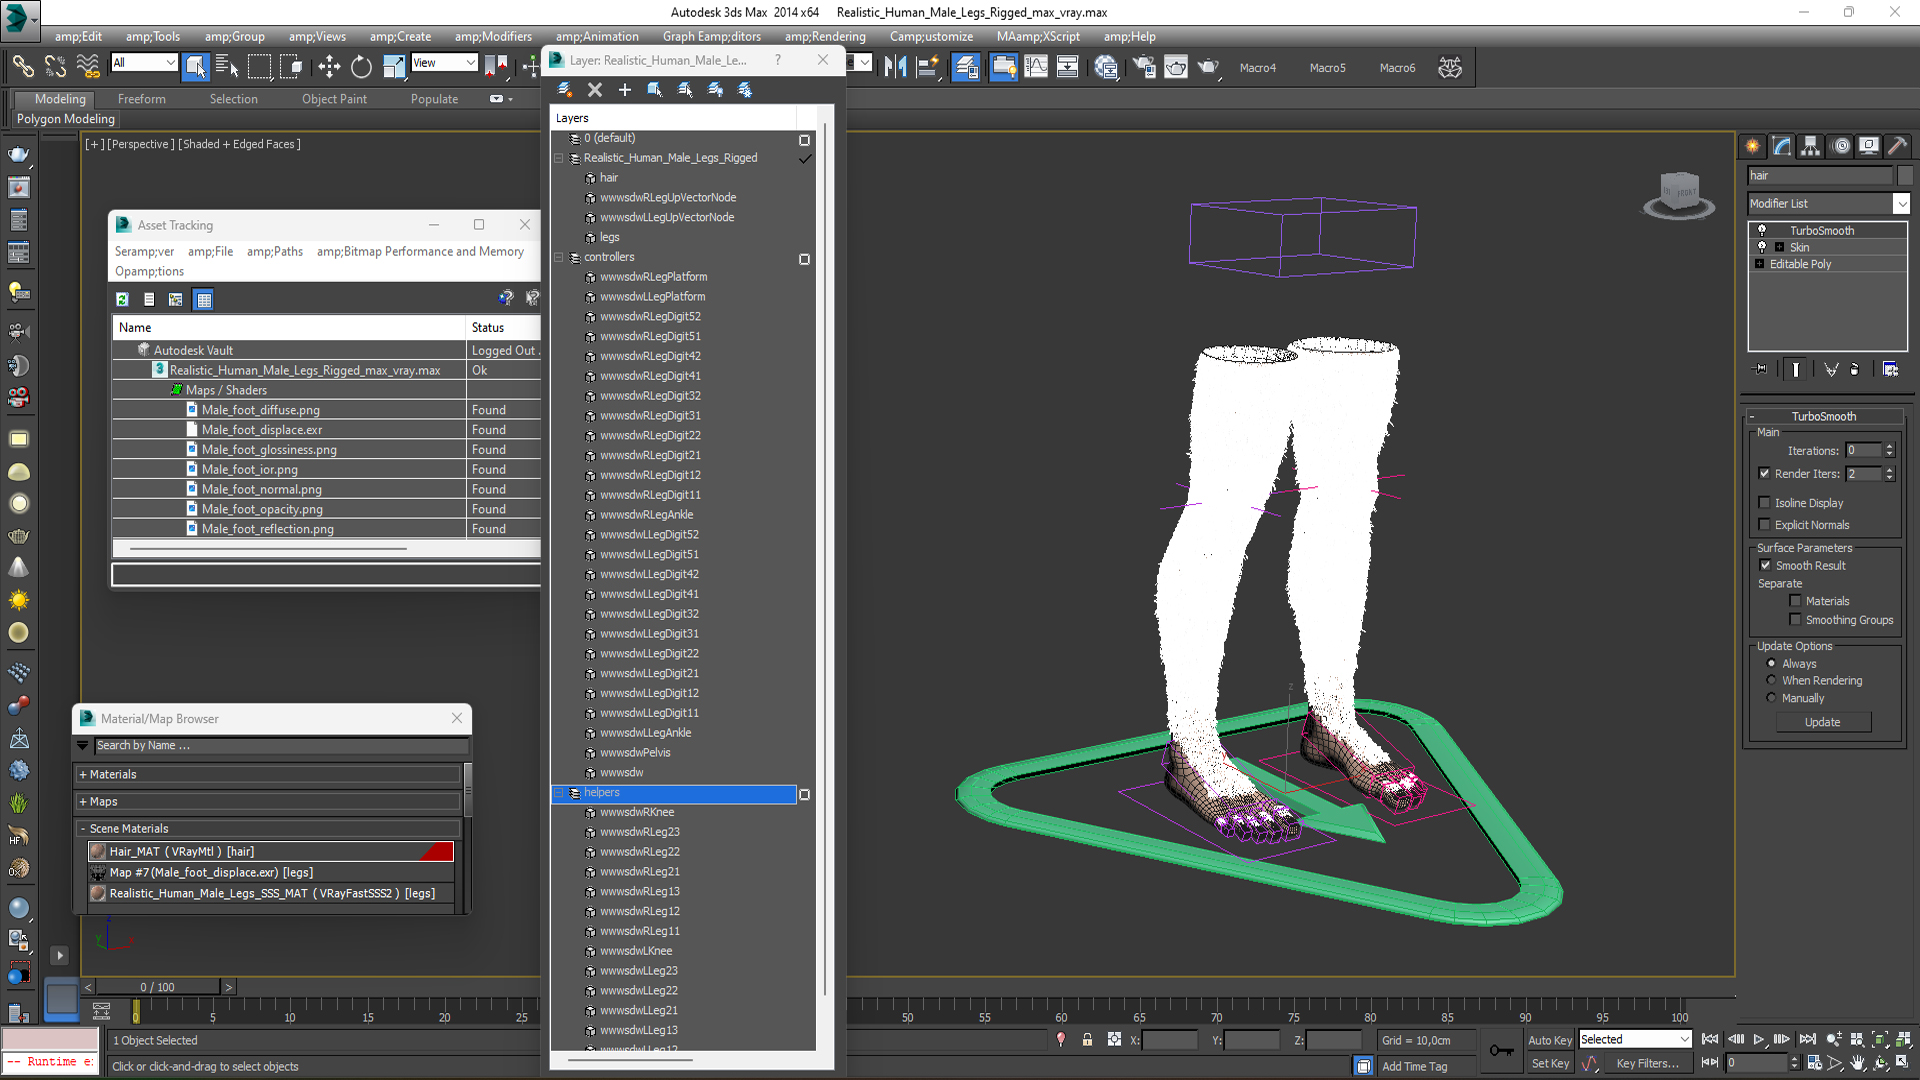Collapse the controllers layer tree
1920x1080 pixels.
click(x=559, y=258)
